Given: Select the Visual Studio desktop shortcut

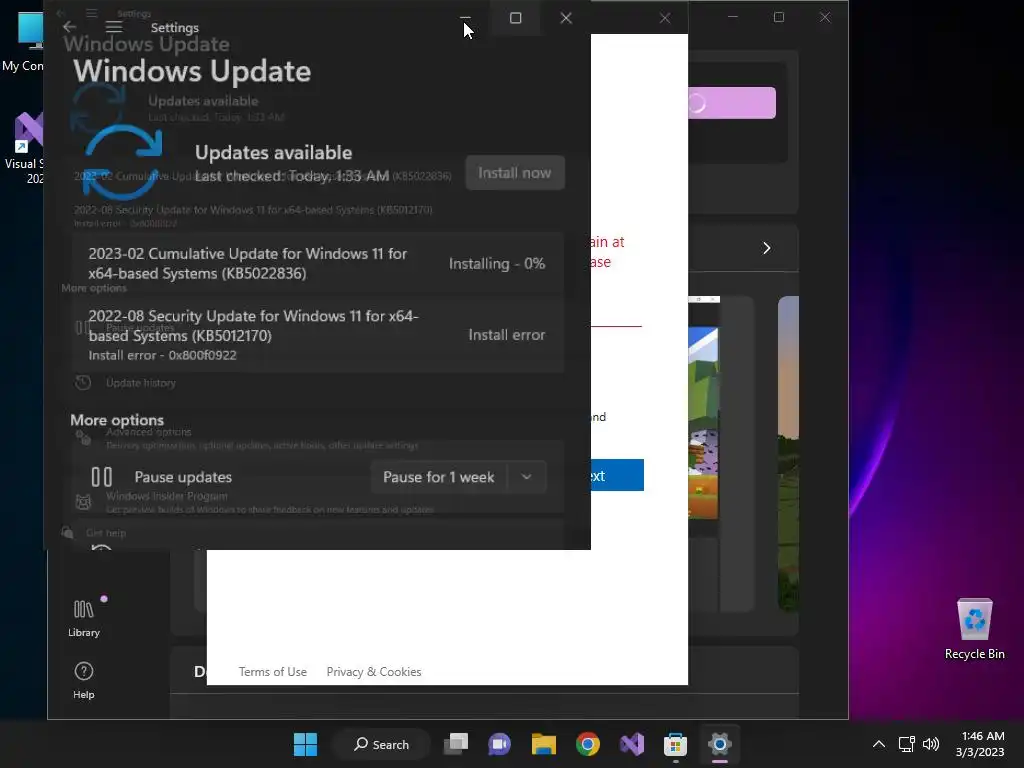Looking at the screenshot, I should coord(25,148).
